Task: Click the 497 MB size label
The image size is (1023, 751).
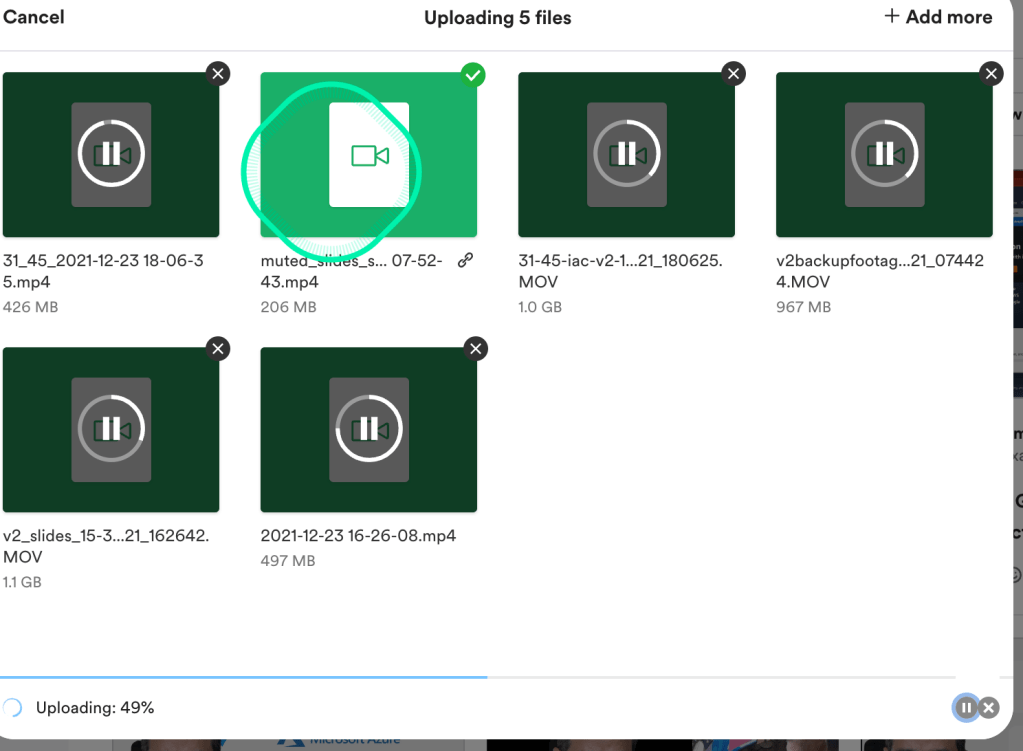Action: (288, 560)
